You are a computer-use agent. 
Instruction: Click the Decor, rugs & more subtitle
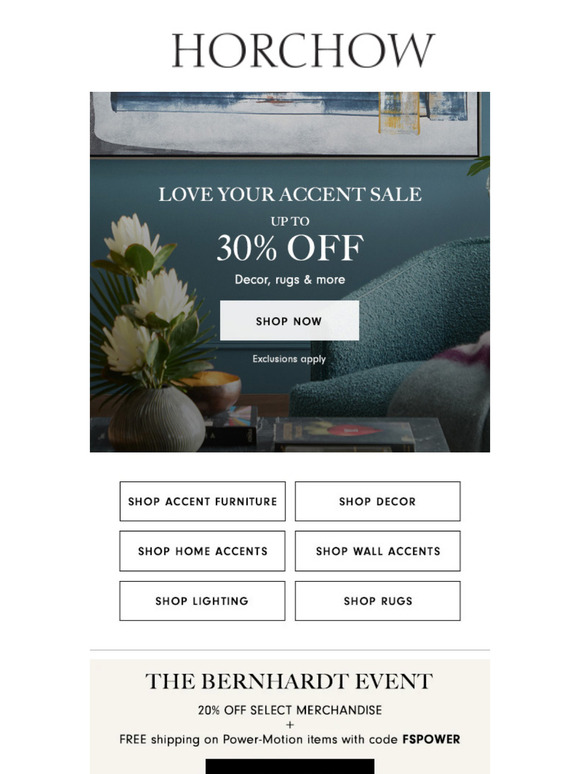click(290, 279)
